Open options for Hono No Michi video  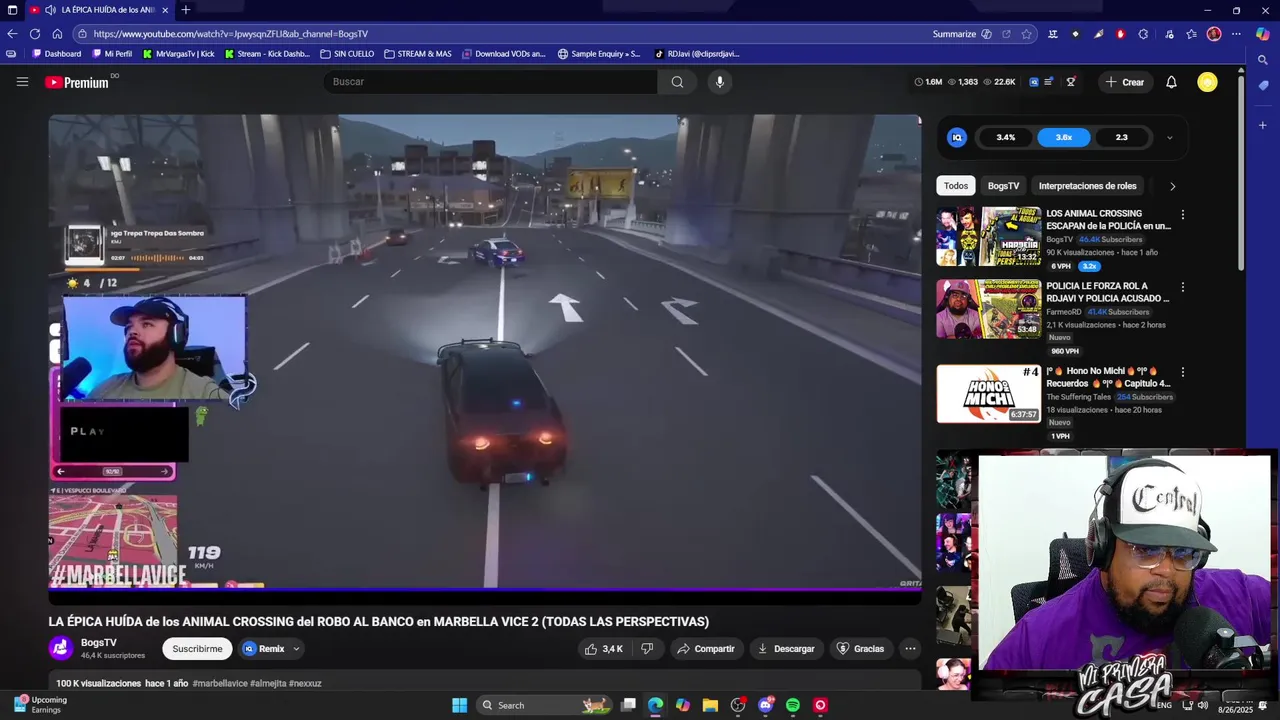[x=1183, y=372]
